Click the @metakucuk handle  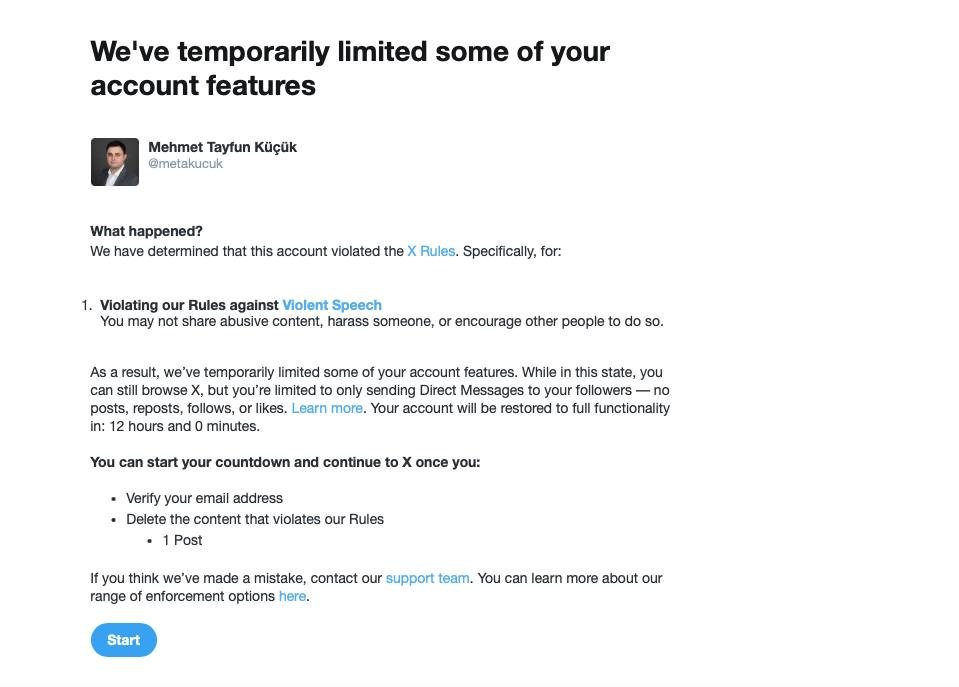click(x=185, y=164)
